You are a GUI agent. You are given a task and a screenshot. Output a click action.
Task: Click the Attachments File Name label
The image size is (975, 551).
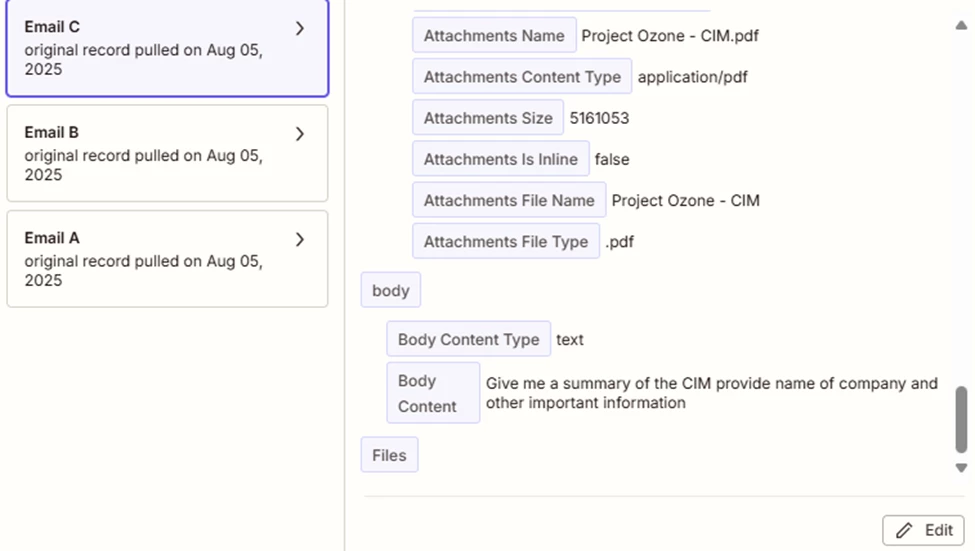tap(509, 200)
